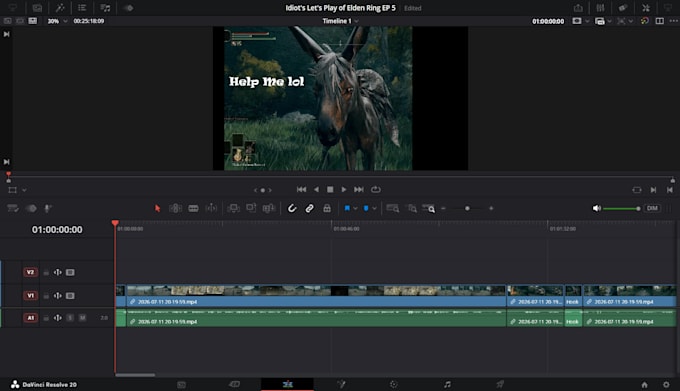Toggle timeline Snapping magnet
This screenshot has height=391, width=680.
(x=292, y=209)
